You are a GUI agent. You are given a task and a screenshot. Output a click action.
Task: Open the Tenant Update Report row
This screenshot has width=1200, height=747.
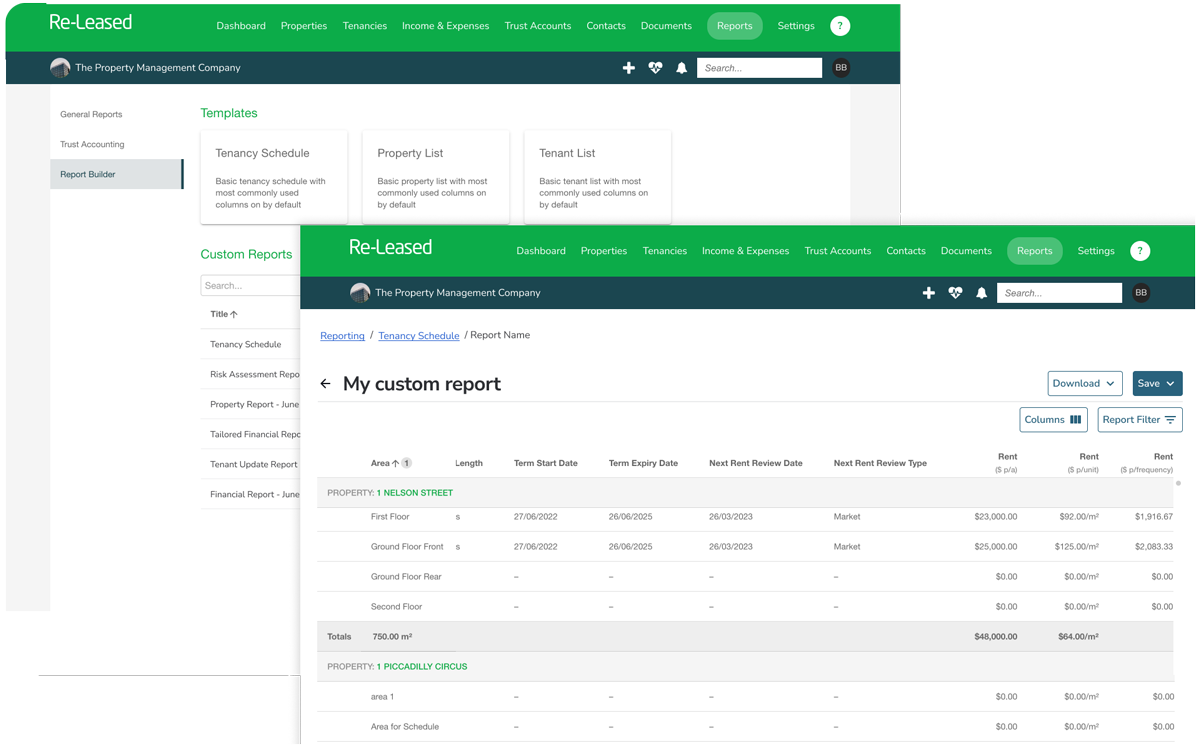pos(250,464)
